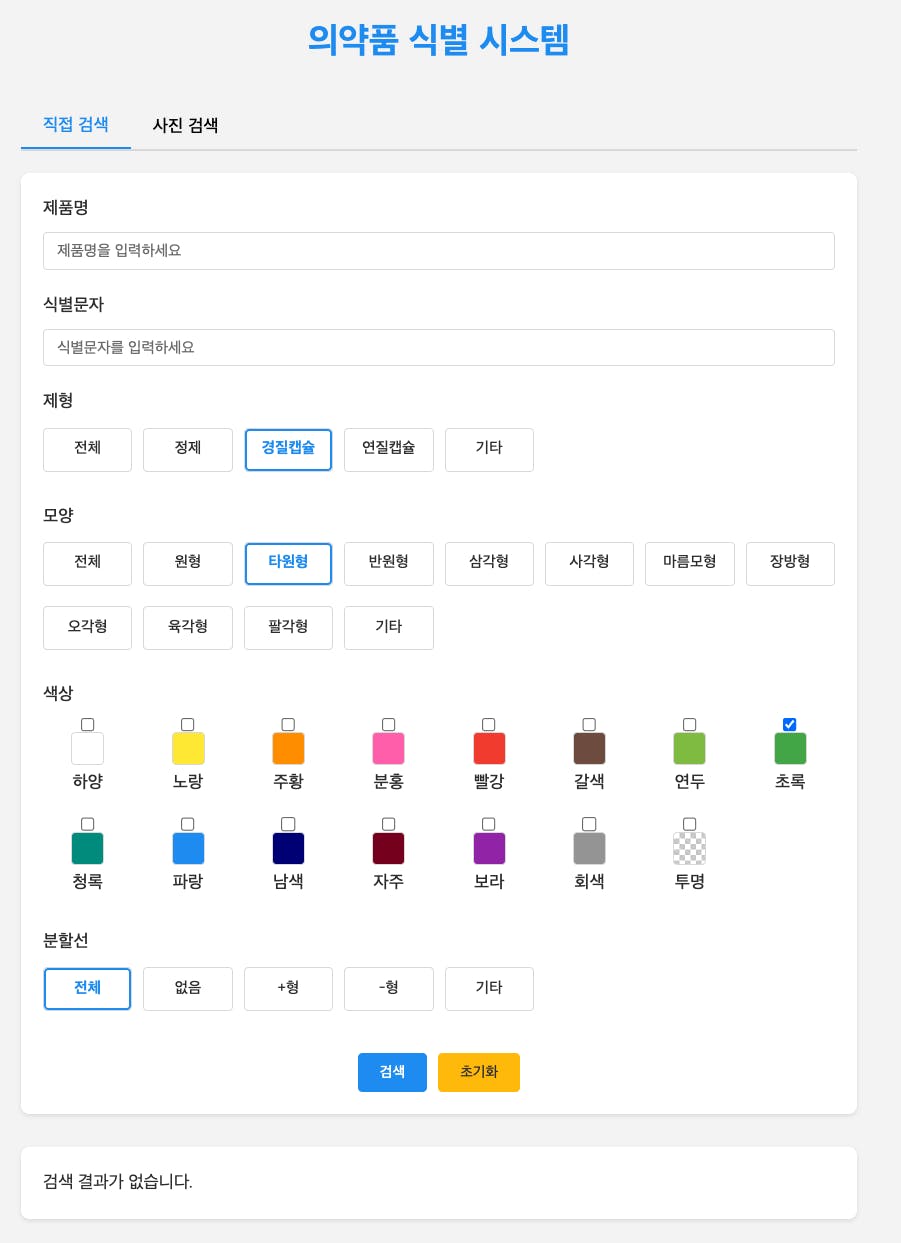Click the yellow 초기화 reset button

pyautogui.click(x=478, y=1072)
